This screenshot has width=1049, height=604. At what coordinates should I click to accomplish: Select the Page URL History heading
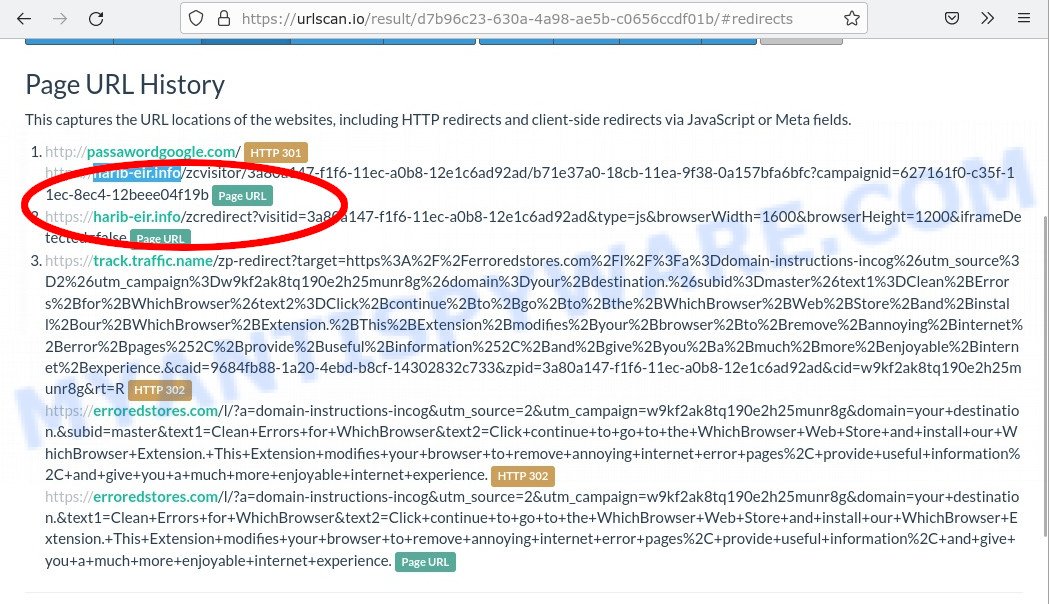[x=125, y=85]
